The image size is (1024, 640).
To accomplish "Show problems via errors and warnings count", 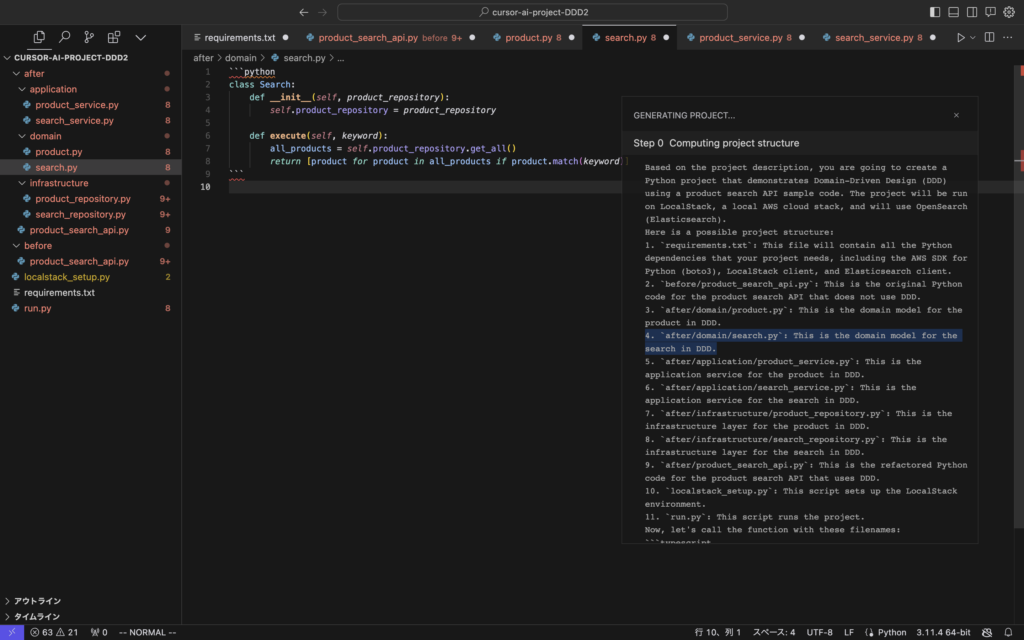I will pyautogui.click(x=54, y=632).
